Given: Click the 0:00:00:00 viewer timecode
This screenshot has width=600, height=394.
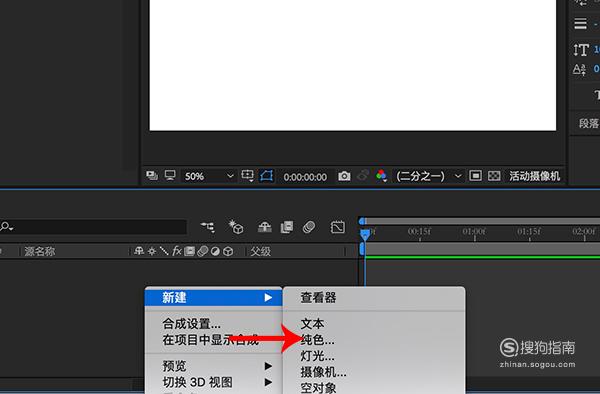Looking at the screenshot, I should (x=305, y=177).
